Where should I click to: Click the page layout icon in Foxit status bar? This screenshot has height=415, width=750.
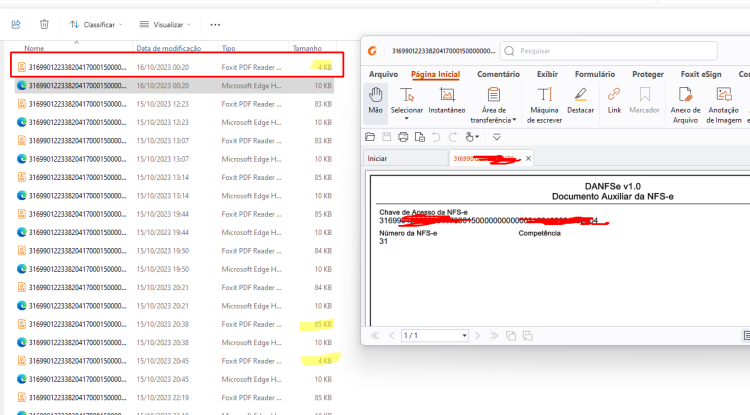[x=746, y=336]
